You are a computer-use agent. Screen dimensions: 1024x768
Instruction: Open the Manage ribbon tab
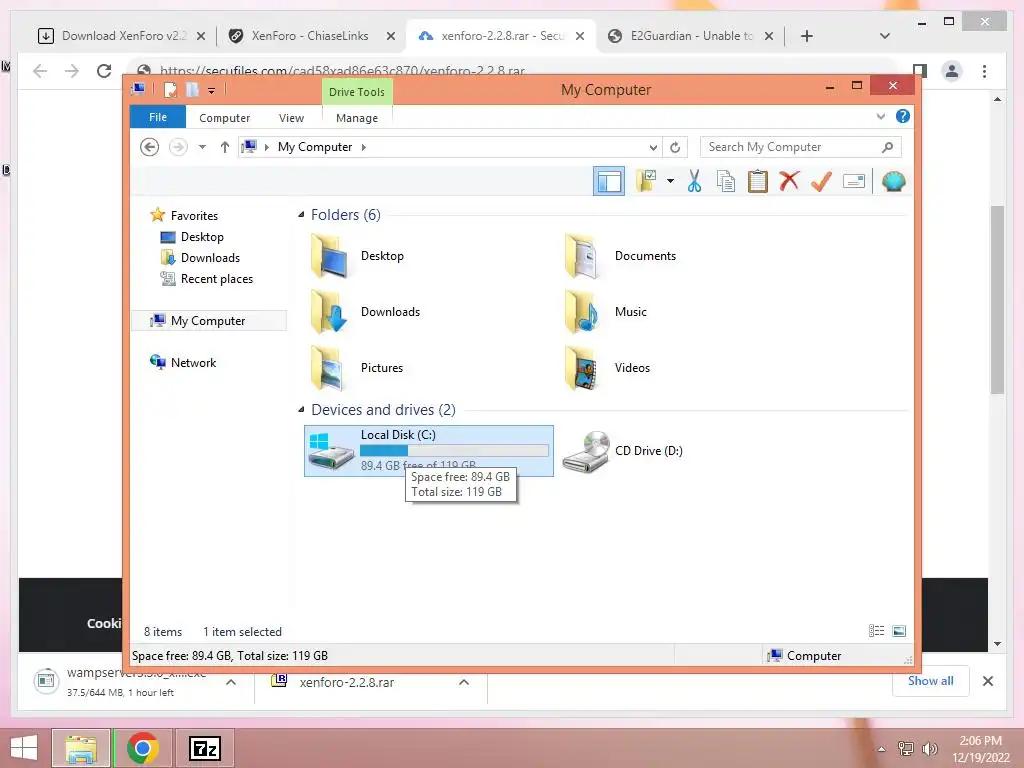point(357,118)
